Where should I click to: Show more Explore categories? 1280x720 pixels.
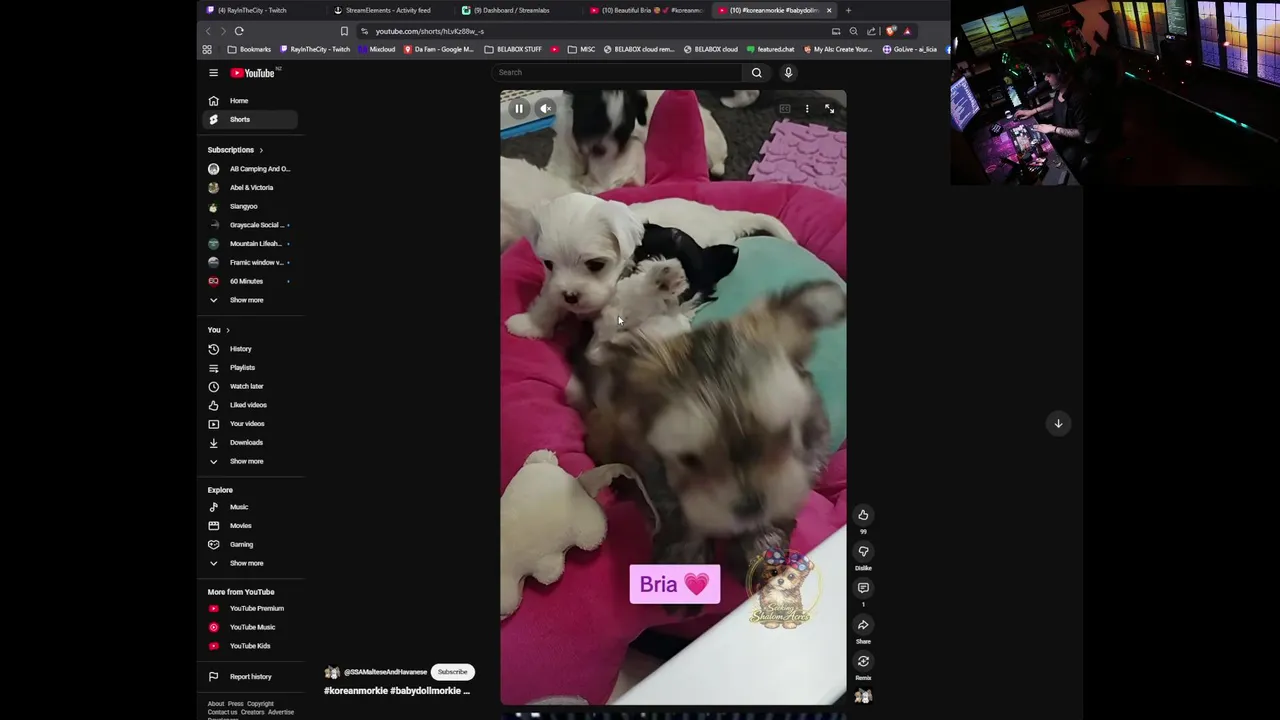coord(250,563)
